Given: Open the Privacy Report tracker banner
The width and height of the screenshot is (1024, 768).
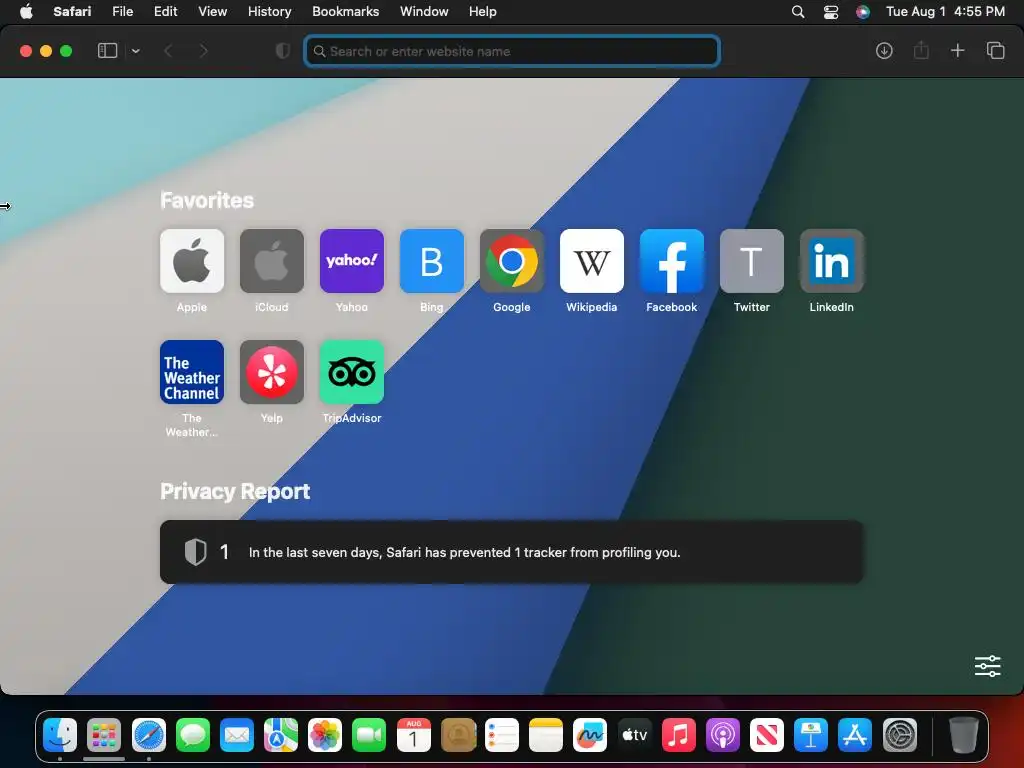Looking at the screenshot, I should tap(512, 552).
